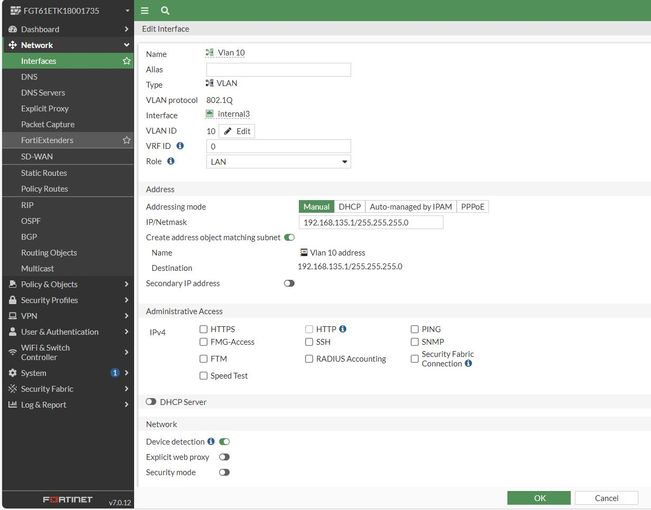Click the Dashboard gauge icon

12,29
